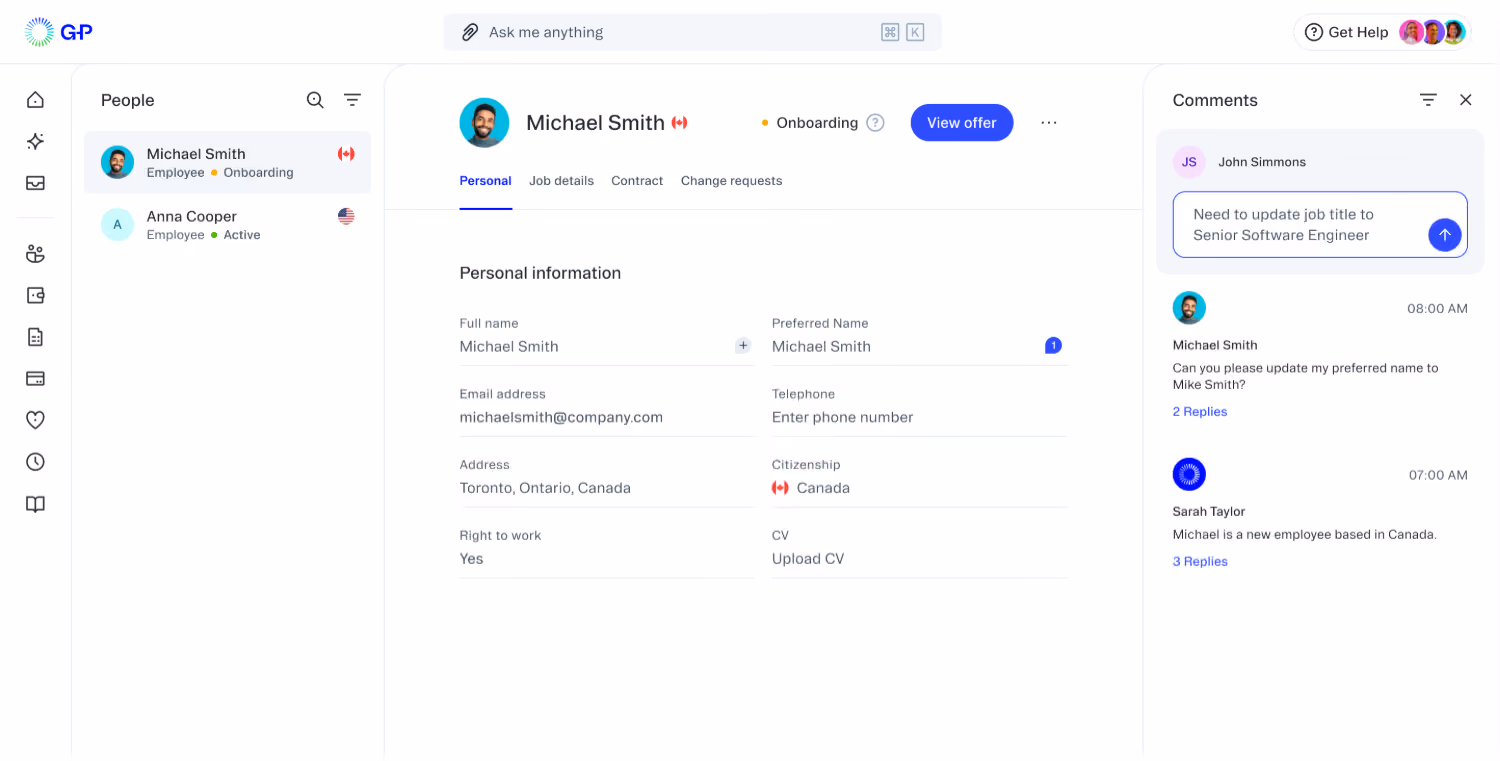
Task: Open the AI sparkle icon in sidebar
Action: click(x=35, y=142)
